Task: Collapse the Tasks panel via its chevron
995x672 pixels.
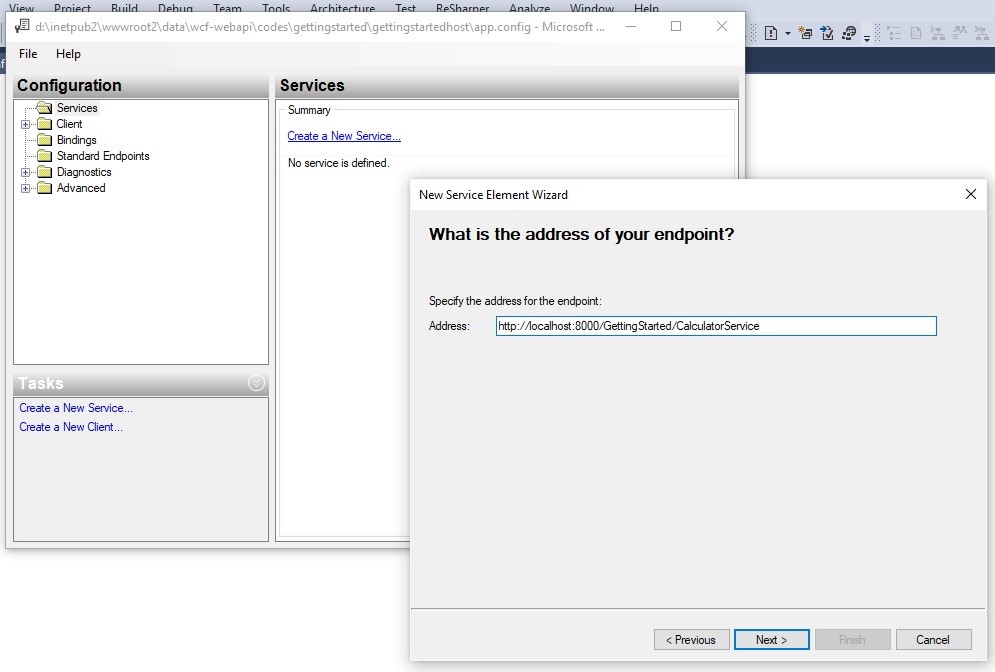Action: click(x=256, y=383)
